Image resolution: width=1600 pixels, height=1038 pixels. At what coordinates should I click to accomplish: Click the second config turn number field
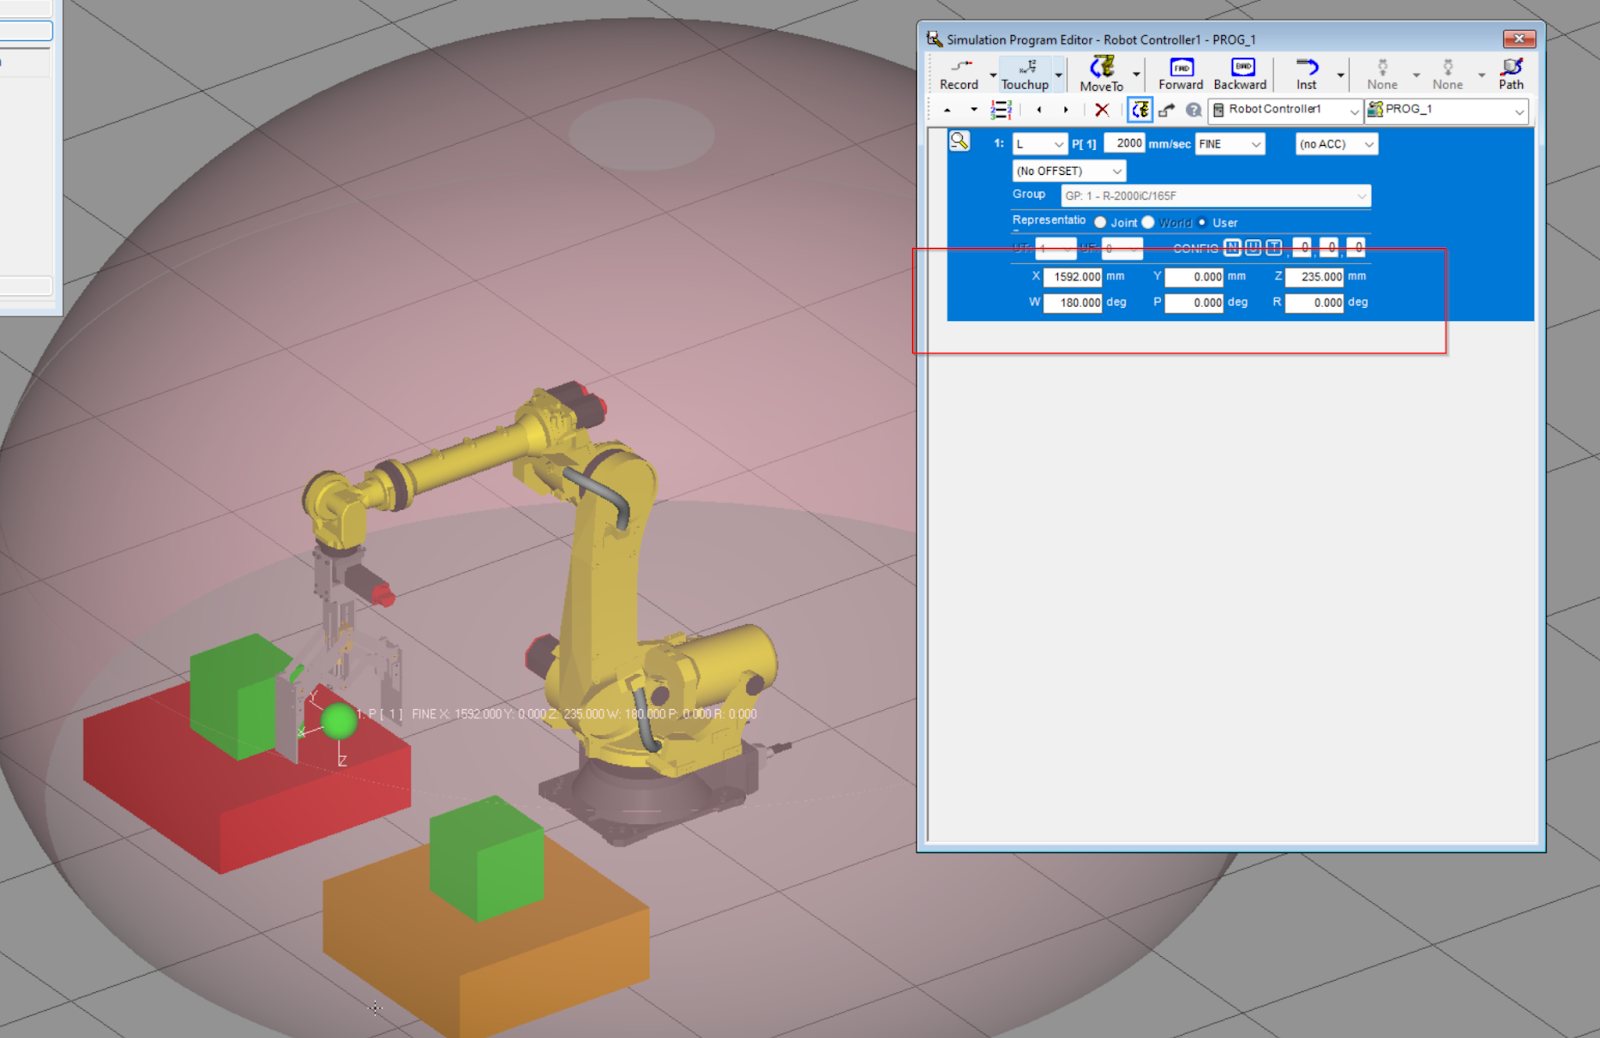coord(1329,247)
